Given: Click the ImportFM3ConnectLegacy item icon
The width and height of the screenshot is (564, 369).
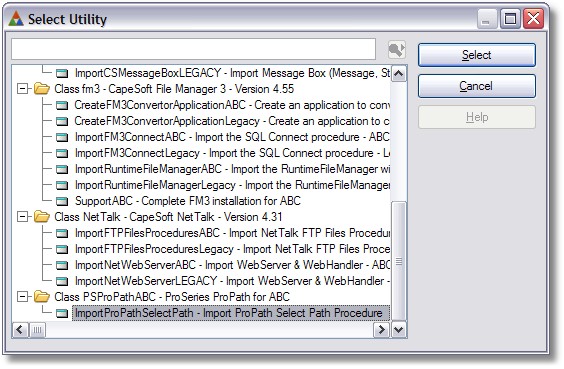Looking at the screenshot, I should click(x=62, y=153).
